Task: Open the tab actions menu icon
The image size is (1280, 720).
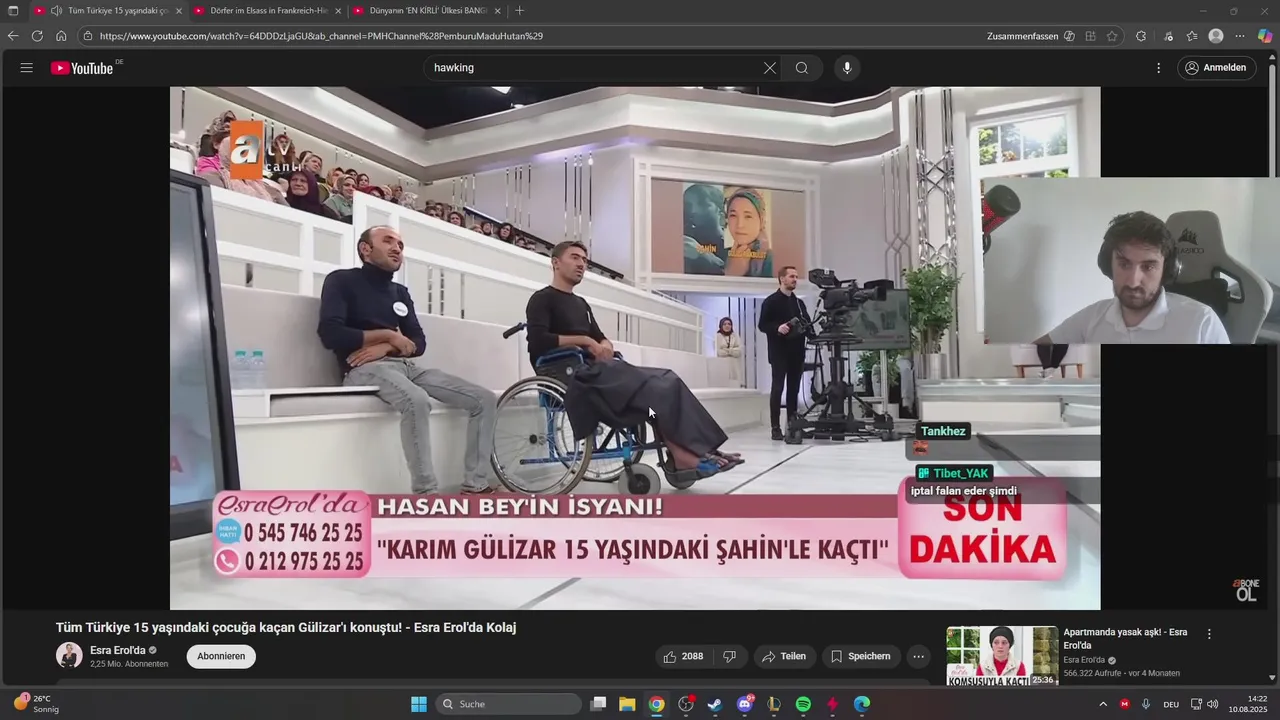Action: tap(13, 11)
